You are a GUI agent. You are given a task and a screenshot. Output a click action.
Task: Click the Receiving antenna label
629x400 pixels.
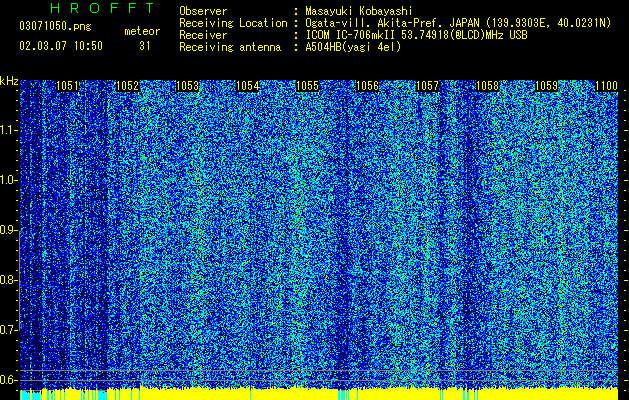coord(230,47)
